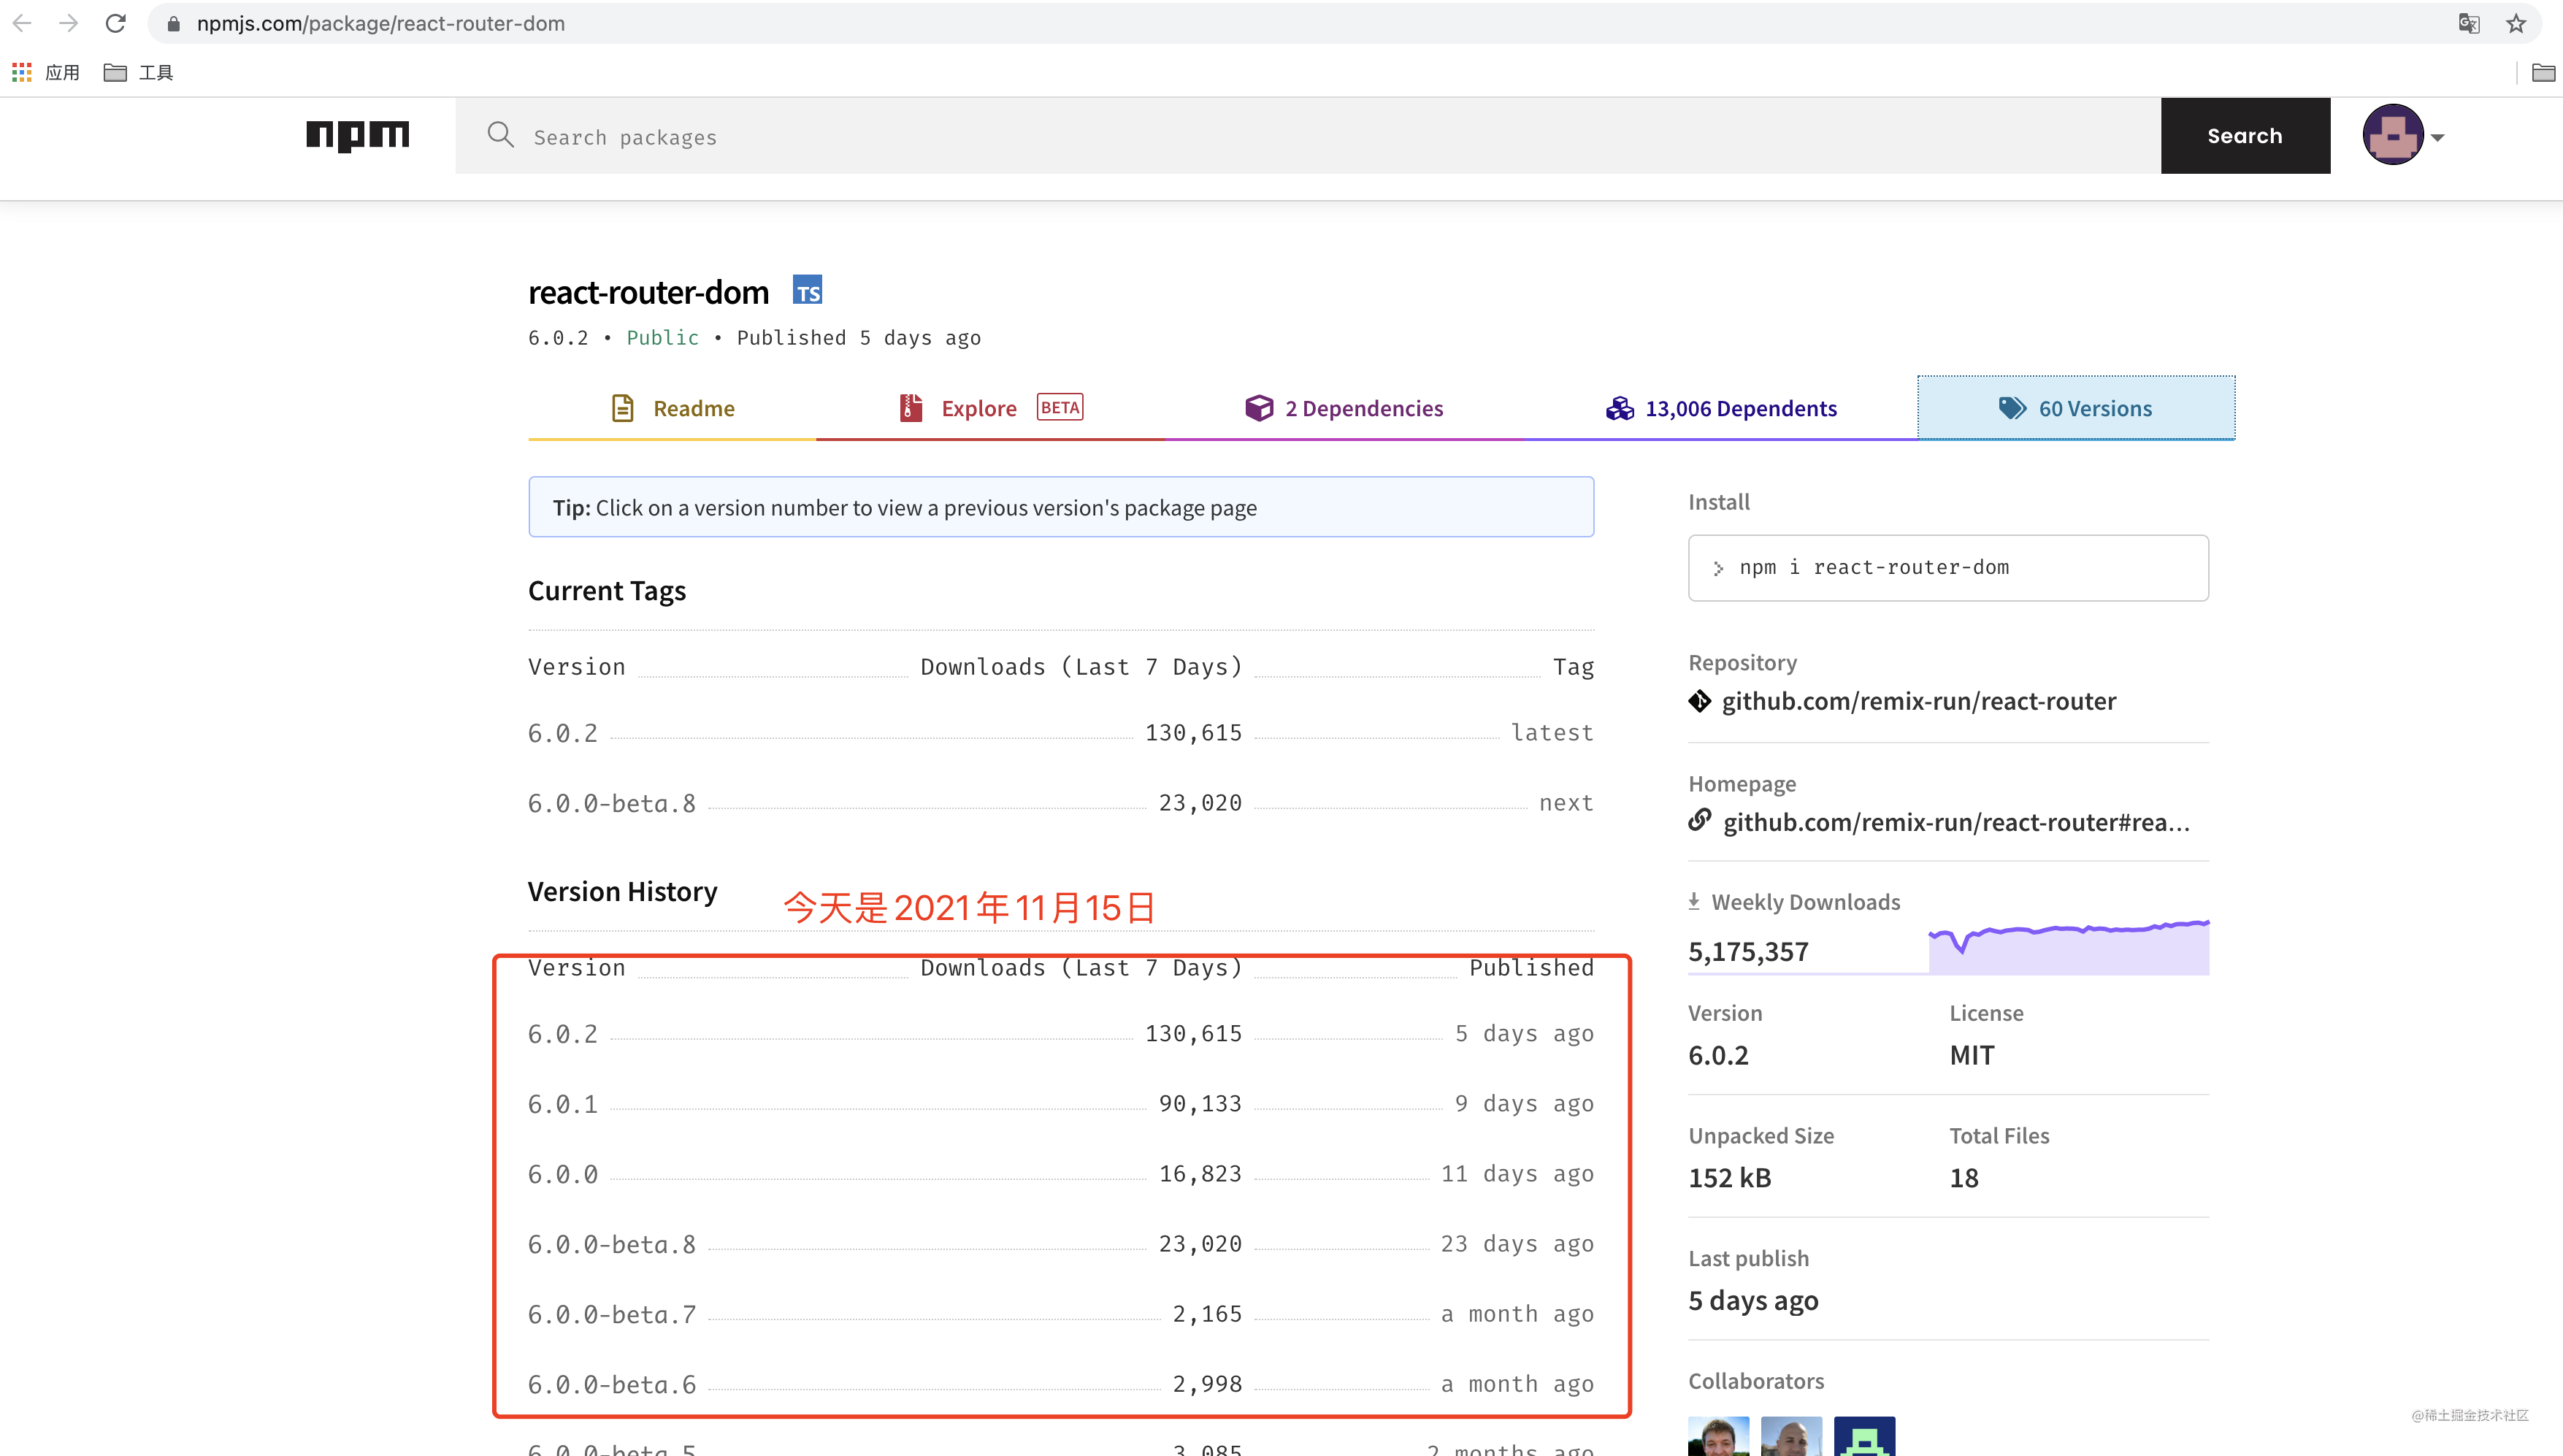Open version 6.0.0-beta.8 in Version History
Viewport: 2563px width, 1456px height.
(612, 1244)
